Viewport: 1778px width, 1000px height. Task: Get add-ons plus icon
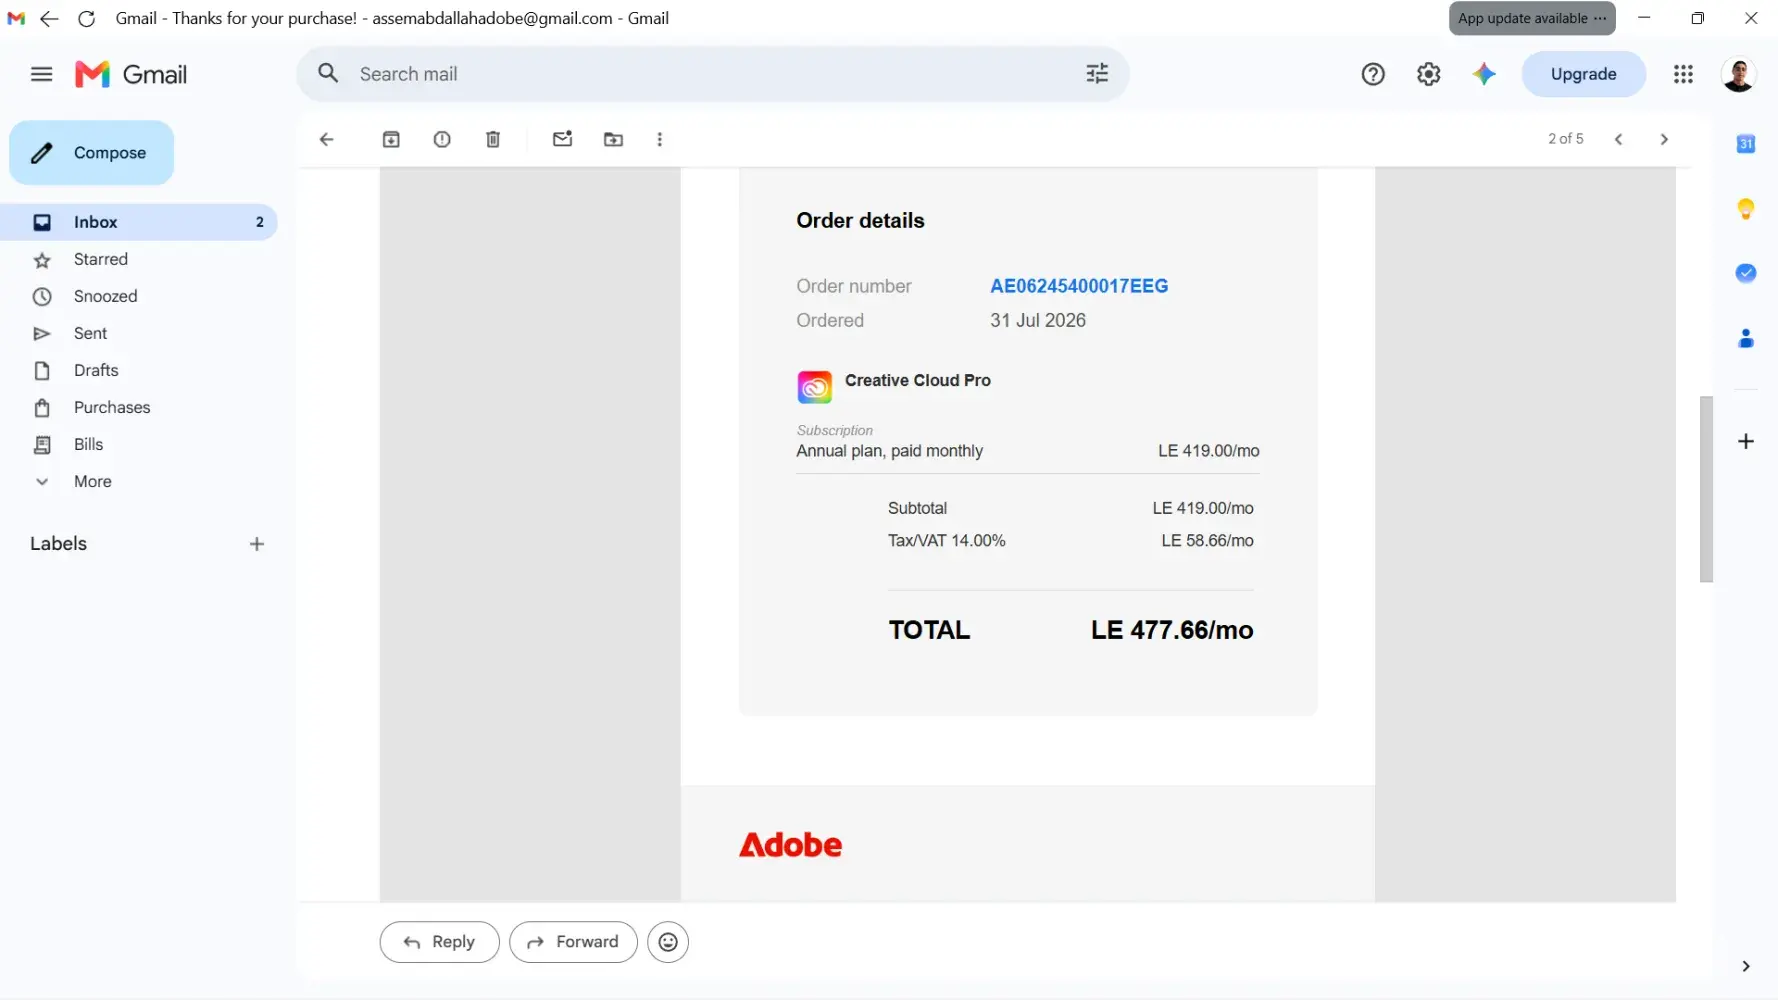[1746, 441]
